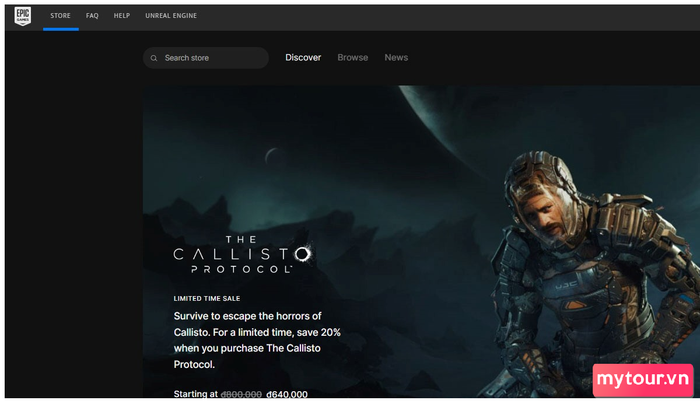Click the Search store input field

206,58
